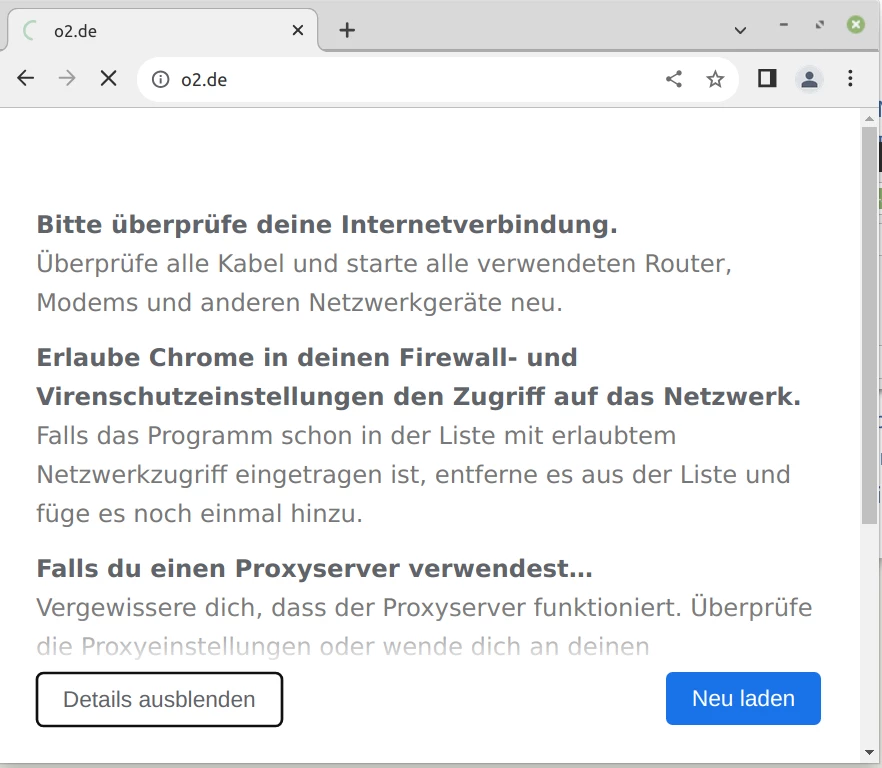Bookmark this tab with the star icon
Viewport: 882px width, 768px height.
click(x=715, y=79)
